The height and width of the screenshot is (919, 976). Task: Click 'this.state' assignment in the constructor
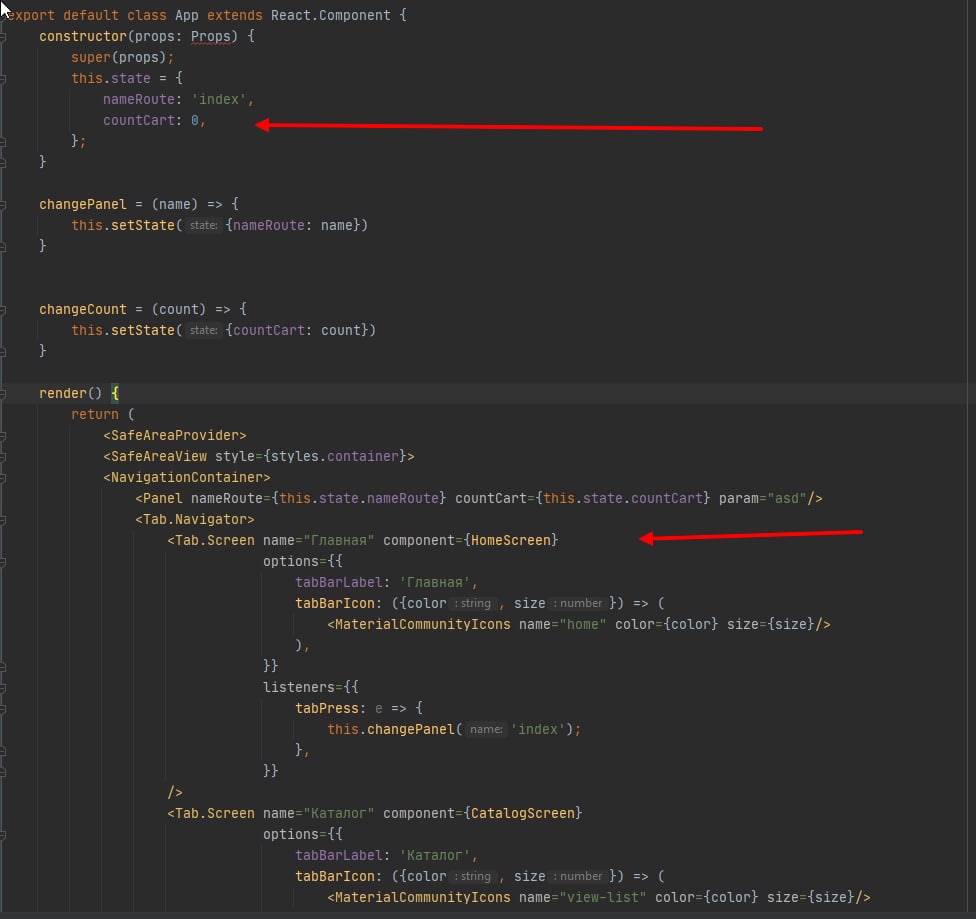pyautogui.click(x=111, y=78)
